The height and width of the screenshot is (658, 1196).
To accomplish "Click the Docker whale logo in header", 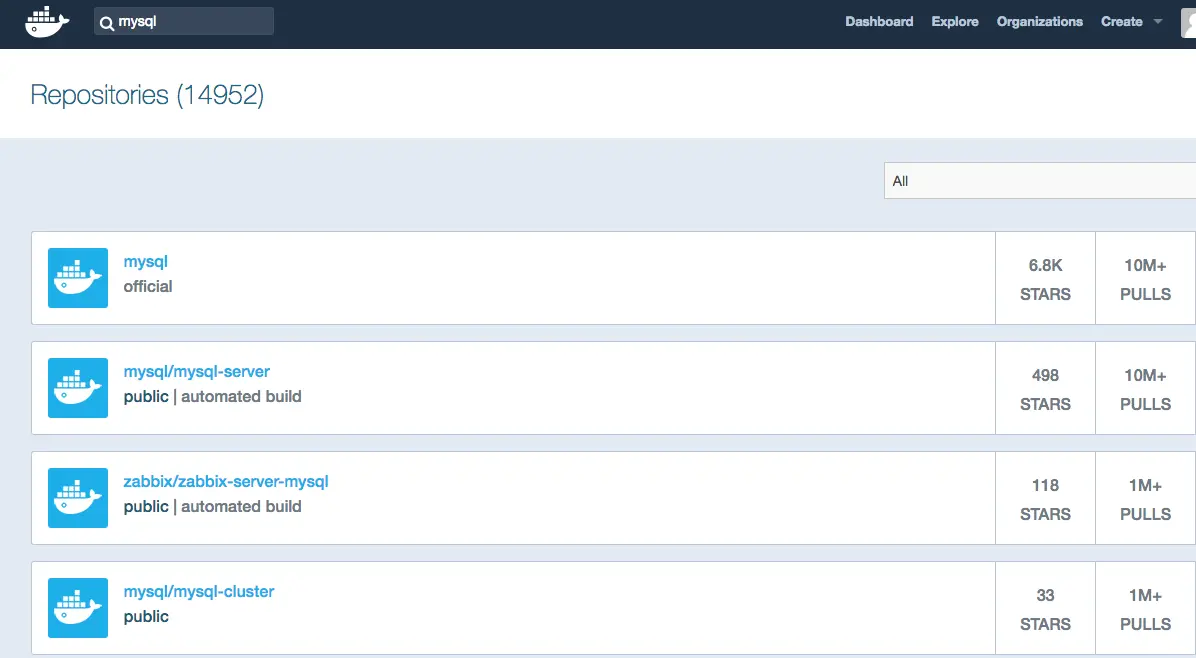I will click(x=47, y=21).
